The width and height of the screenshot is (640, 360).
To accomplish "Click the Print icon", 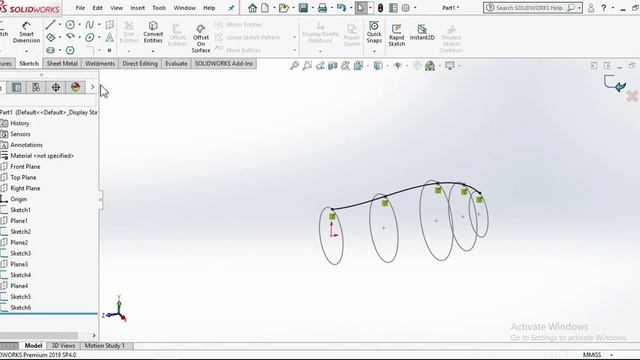I will 322,8.
